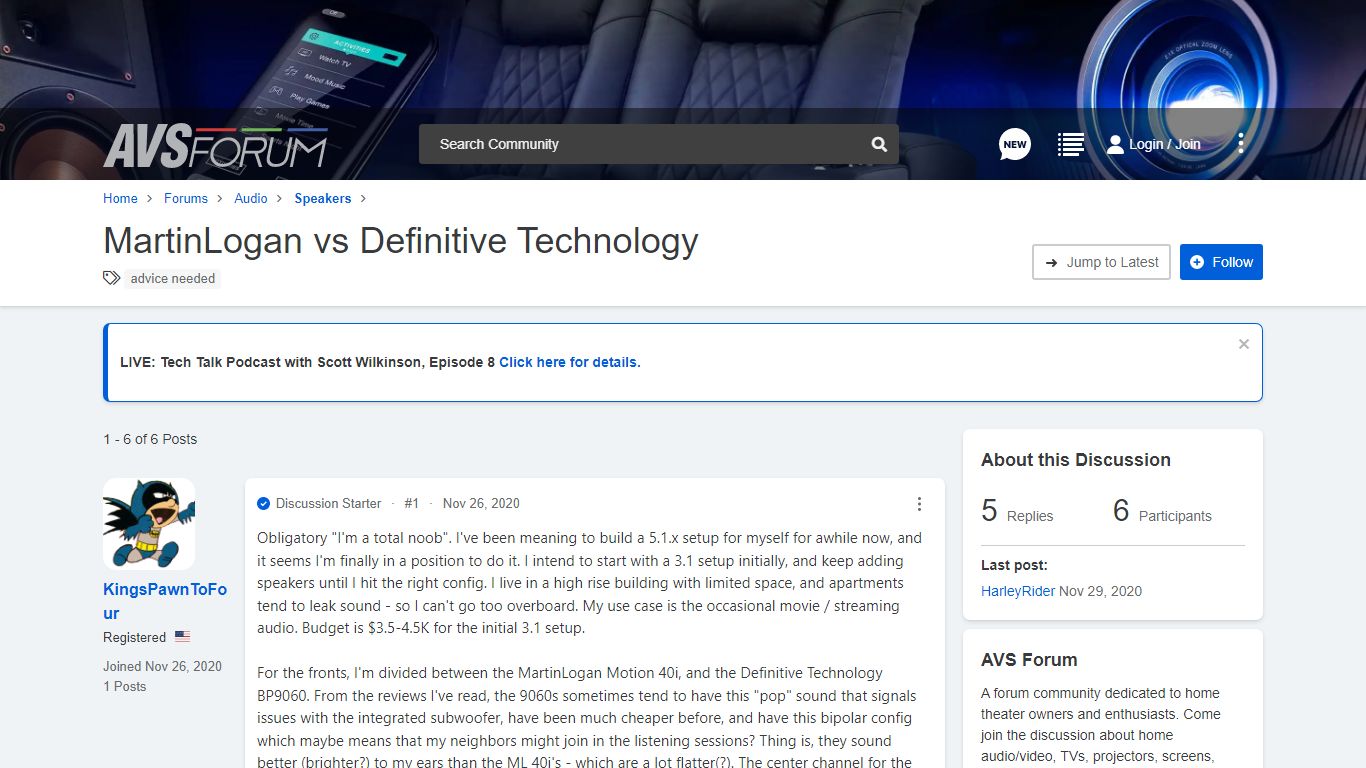Screen dimensions: 1366x768
Task: Click the Discussion Starter checkmark badge
Action: point(263,503)
